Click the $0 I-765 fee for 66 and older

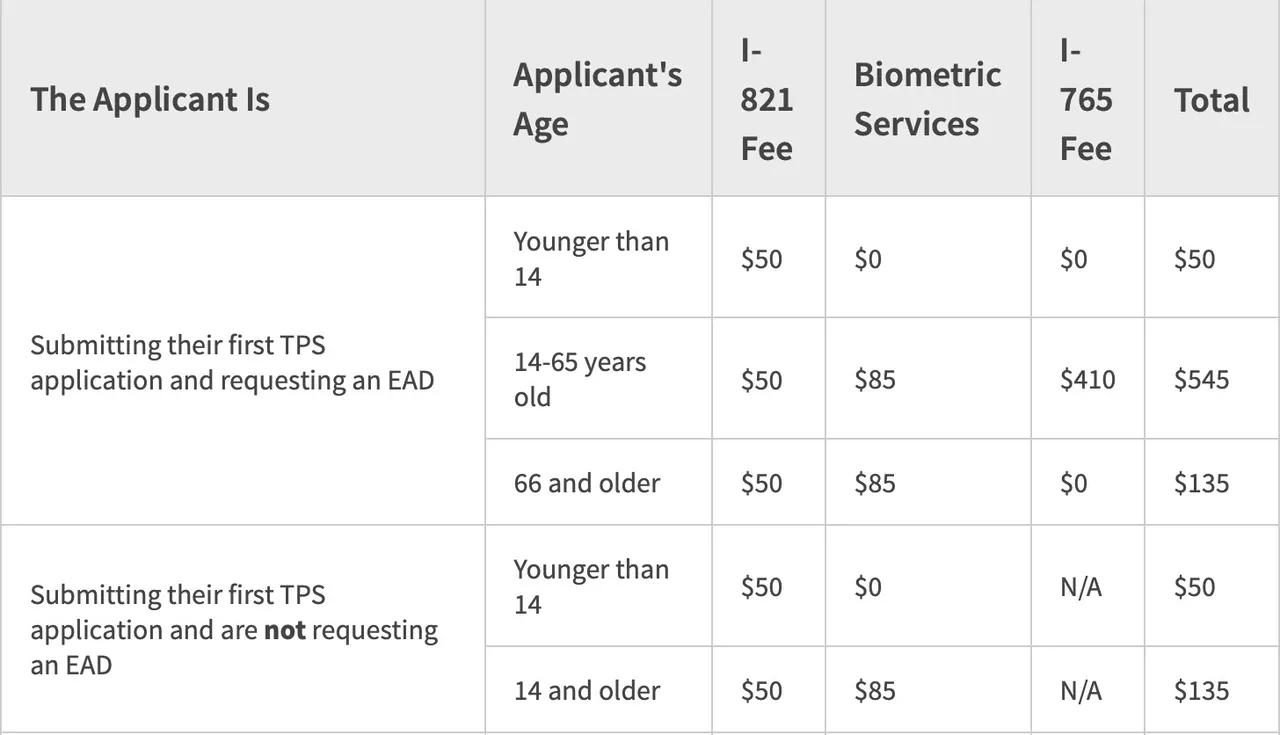tap(1074, 483)
